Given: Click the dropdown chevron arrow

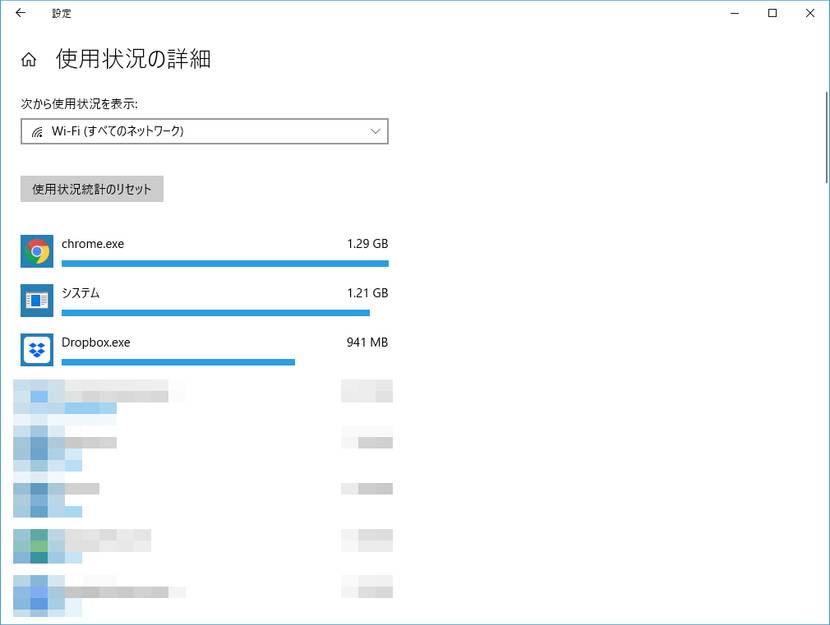Looking at the screenshot, I should click(376, 131).
